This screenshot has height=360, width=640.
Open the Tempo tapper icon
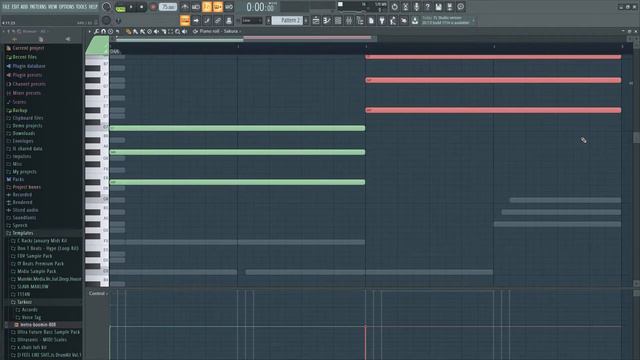pyautogui.click(x=393, y=20)
